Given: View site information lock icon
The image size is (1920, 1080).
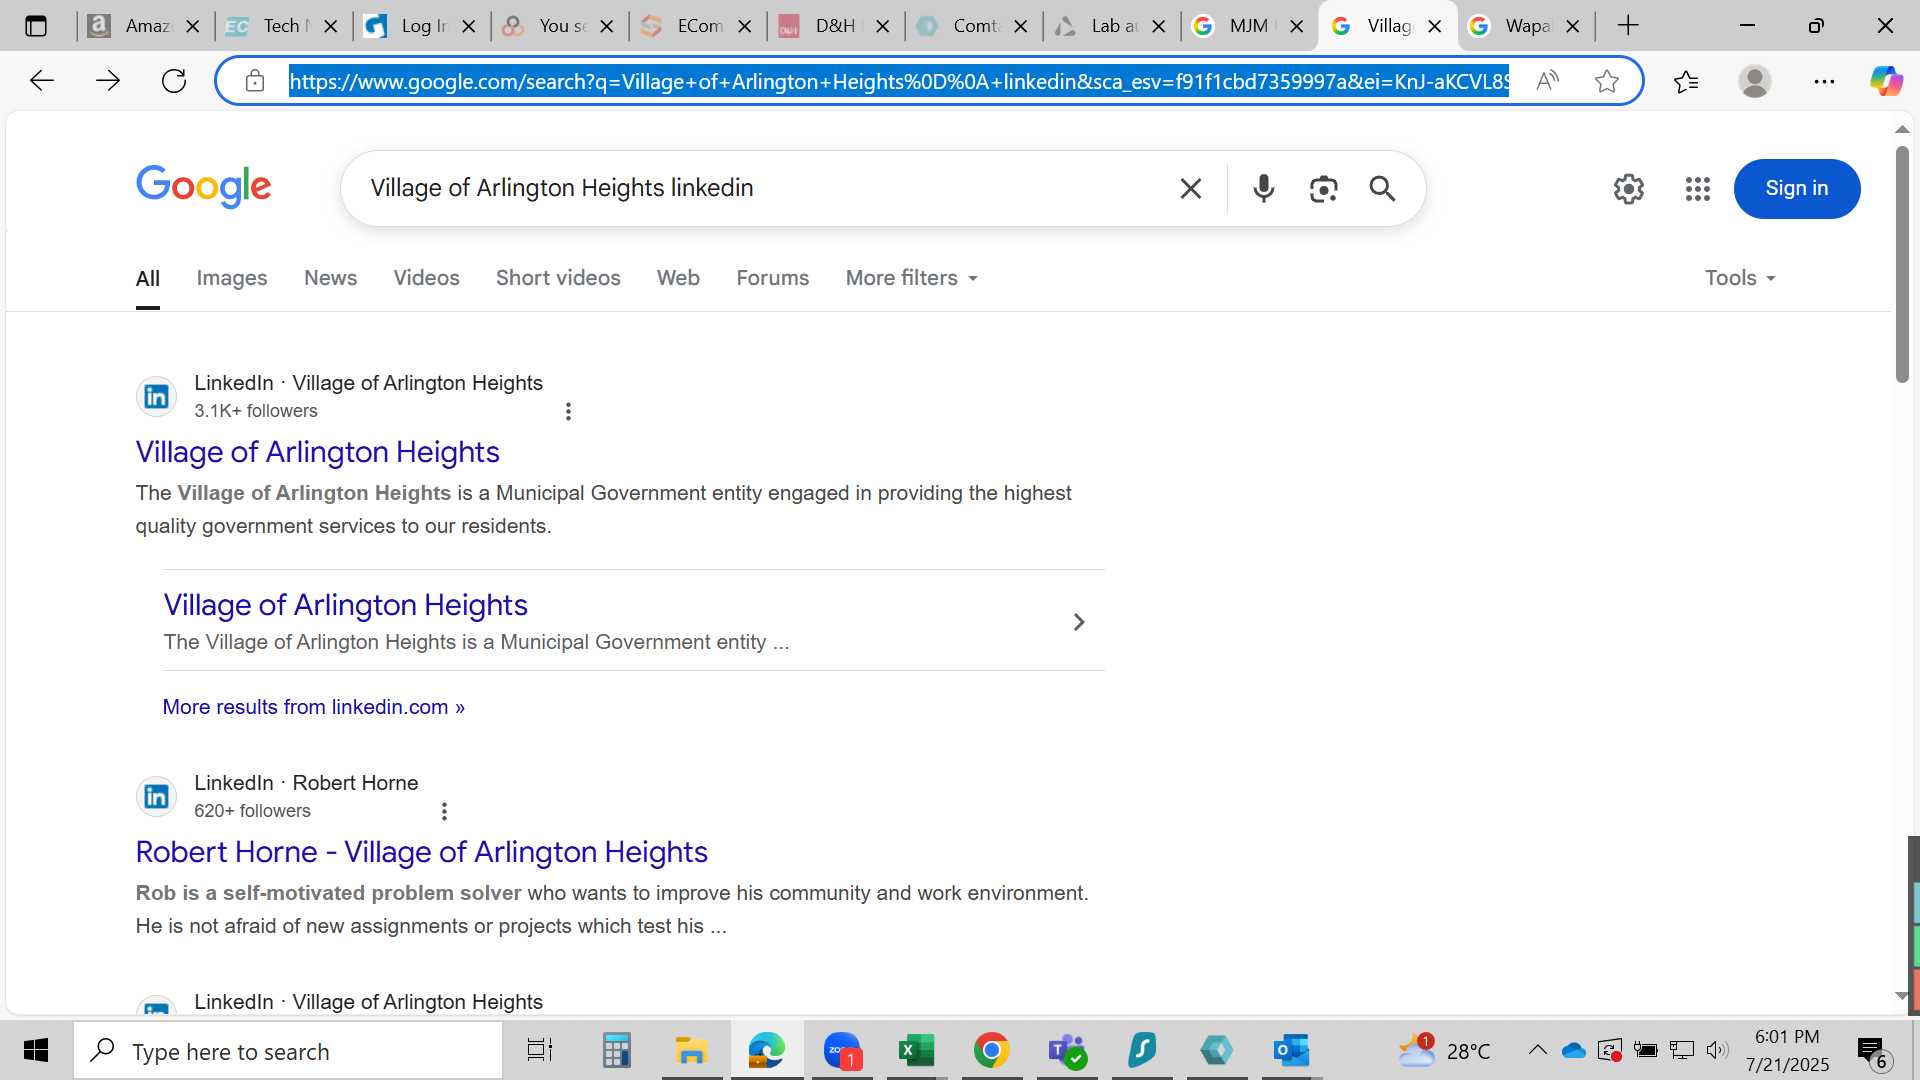Looking at the screenshot, I should [x=255, y=81].
